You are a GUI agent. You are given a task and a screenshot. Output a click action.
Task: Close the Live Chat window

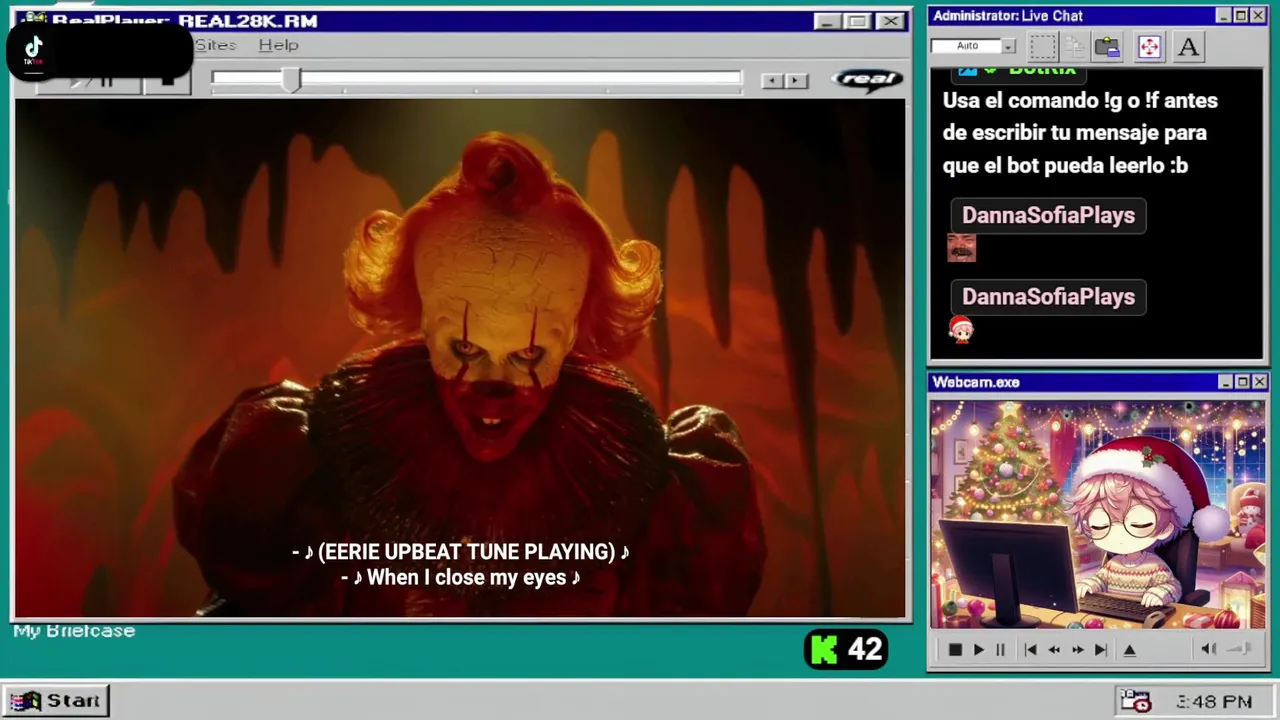coord(1258,16)
